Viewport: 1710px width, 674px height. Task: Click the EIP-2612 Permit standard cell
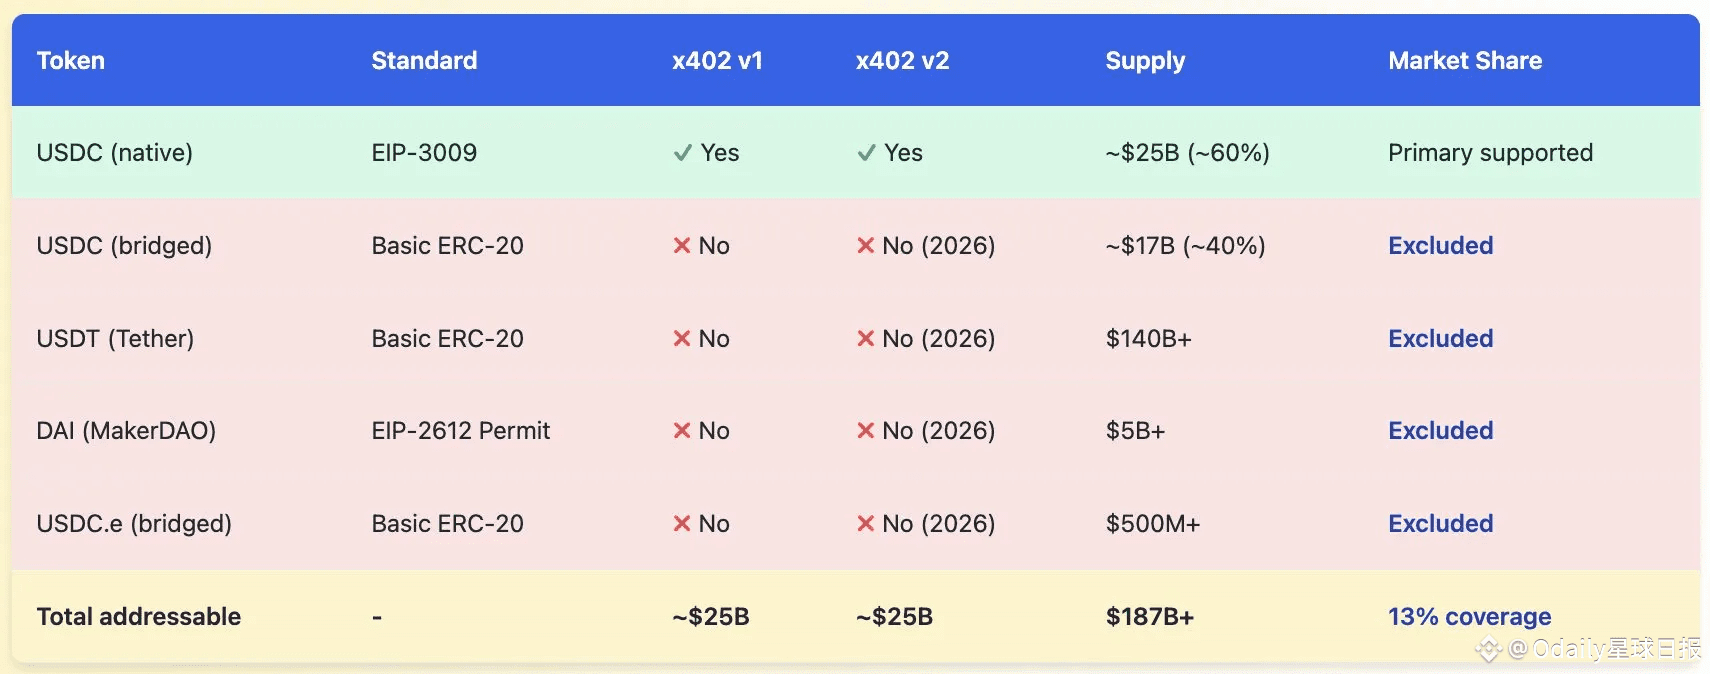(x=461, y=431)
